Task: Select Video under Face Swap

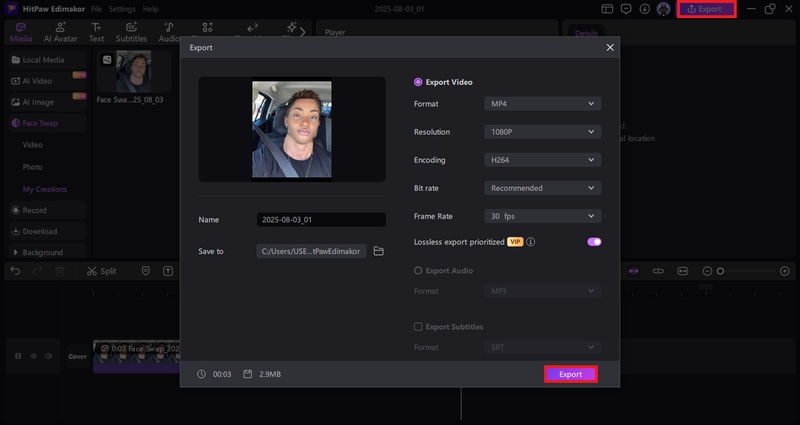Action: pyautogui.click(x=33, y=145)
